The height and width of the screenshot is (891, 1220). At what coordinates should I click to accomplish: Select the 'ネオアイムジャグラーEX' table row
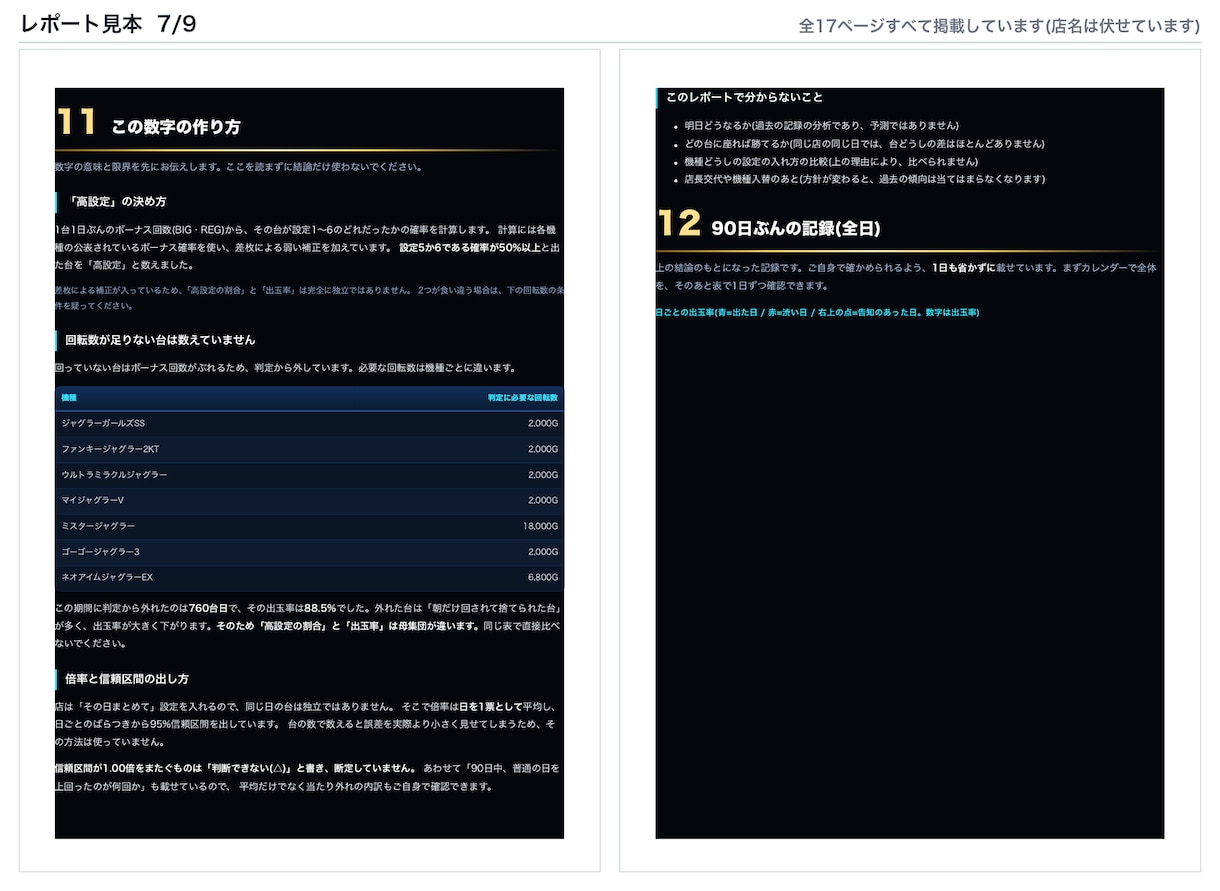pos(309,578)
